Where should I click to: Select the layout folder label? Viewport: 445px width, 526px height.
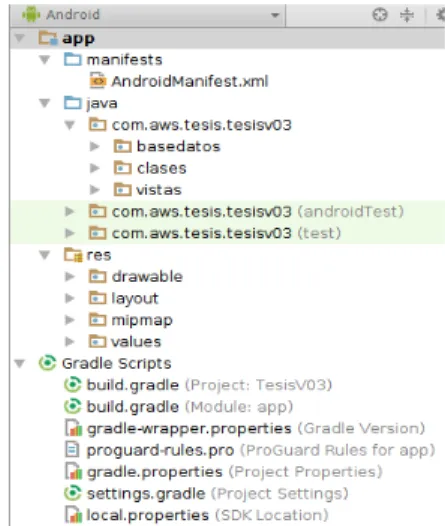(135, 299)
